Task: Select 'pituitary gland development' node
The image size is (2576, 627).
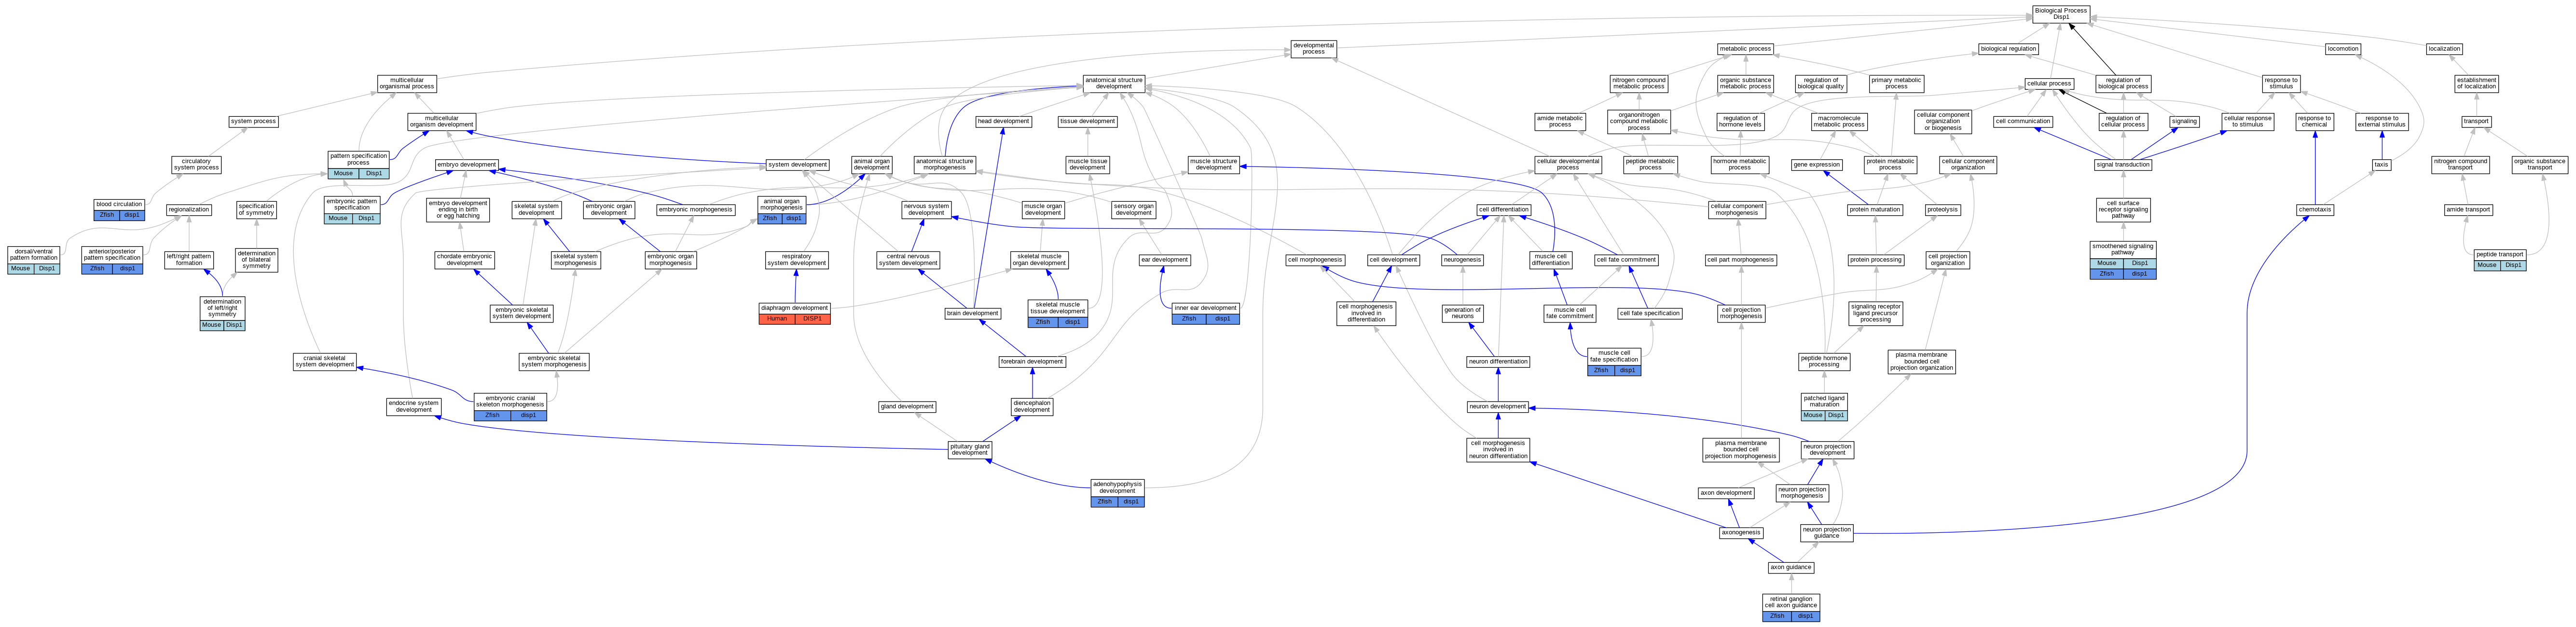Action: pos(969,449)
